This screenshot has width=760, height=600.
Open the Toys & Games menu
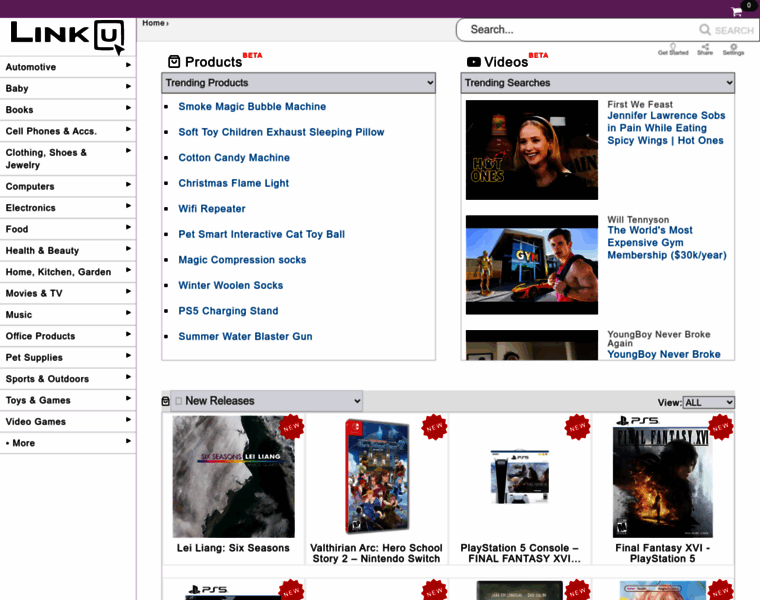[x=68, y=399]
